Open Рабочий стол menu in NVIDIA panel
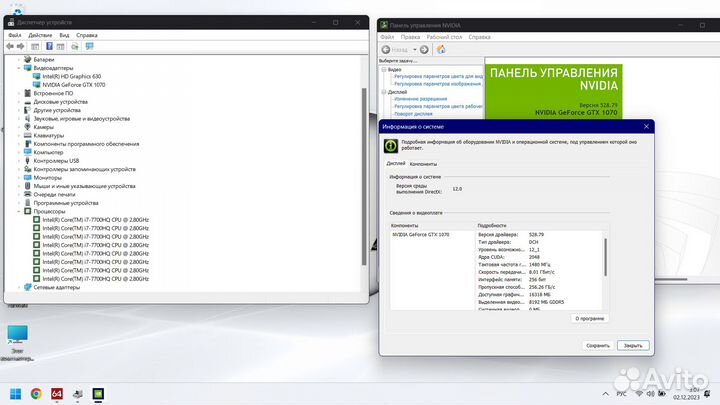The height and width of the screenshot is (405, 720). (x=444, y=37)
